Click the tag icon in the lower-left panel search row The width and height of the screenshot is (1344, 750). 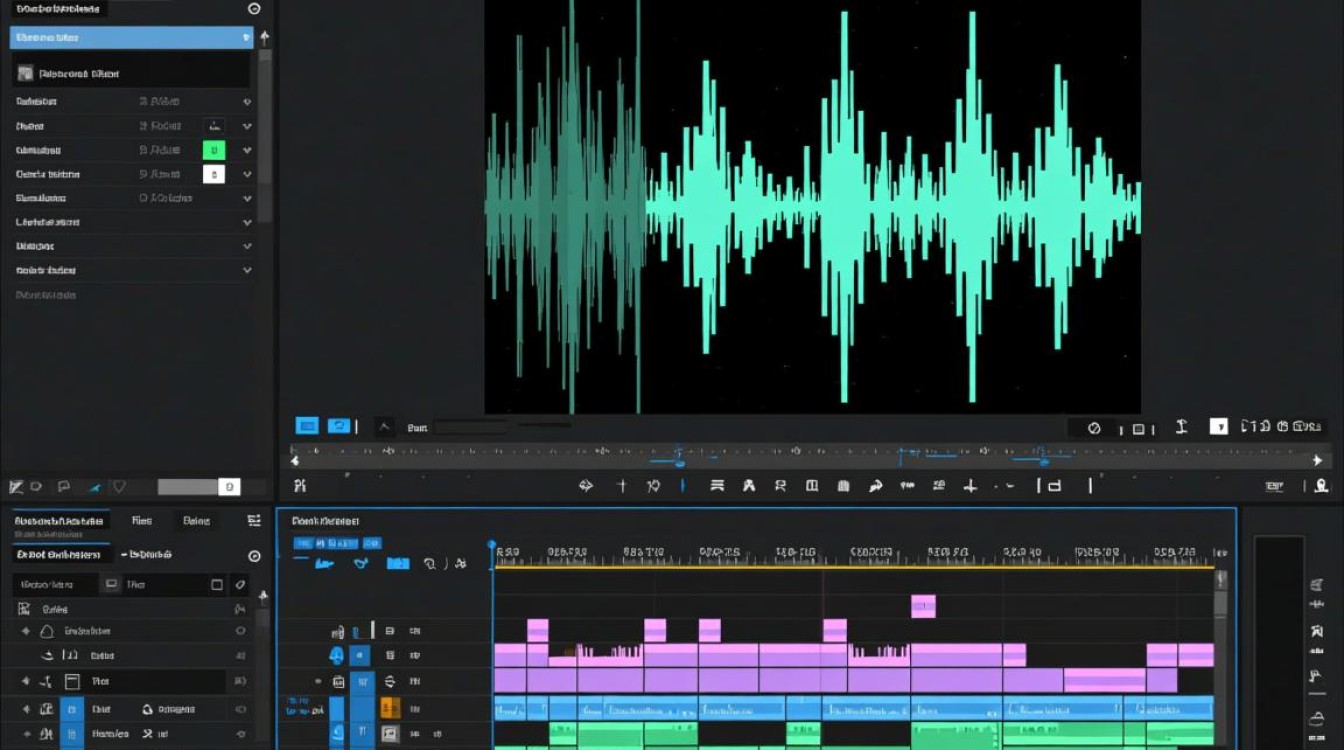[240, 584]
